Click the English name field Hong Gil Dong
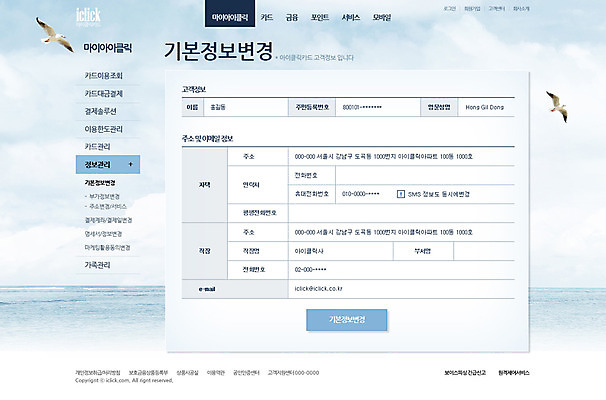606x400 pixels. [x=485, y=107]
